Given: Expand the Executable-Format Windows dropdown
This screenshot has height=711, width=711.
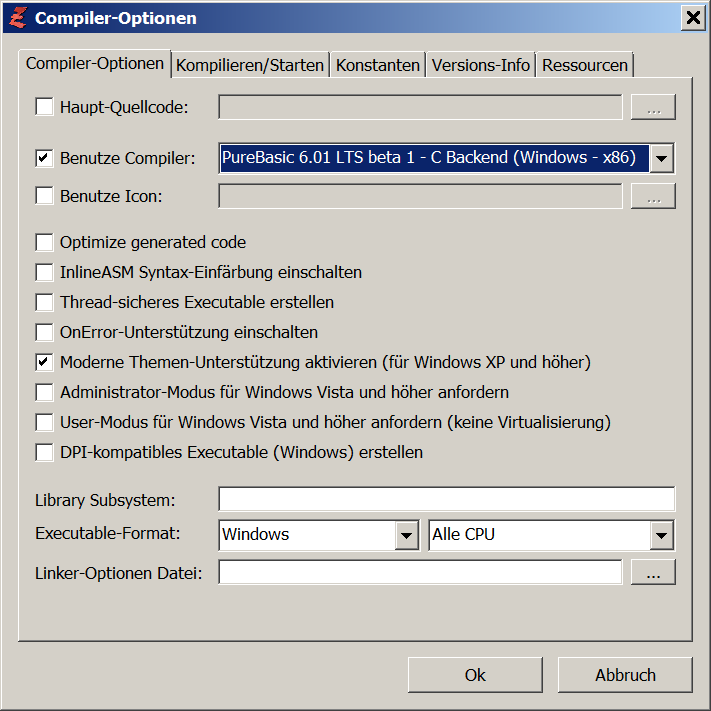Looking at the screenshot, I should tap(406, 535).
